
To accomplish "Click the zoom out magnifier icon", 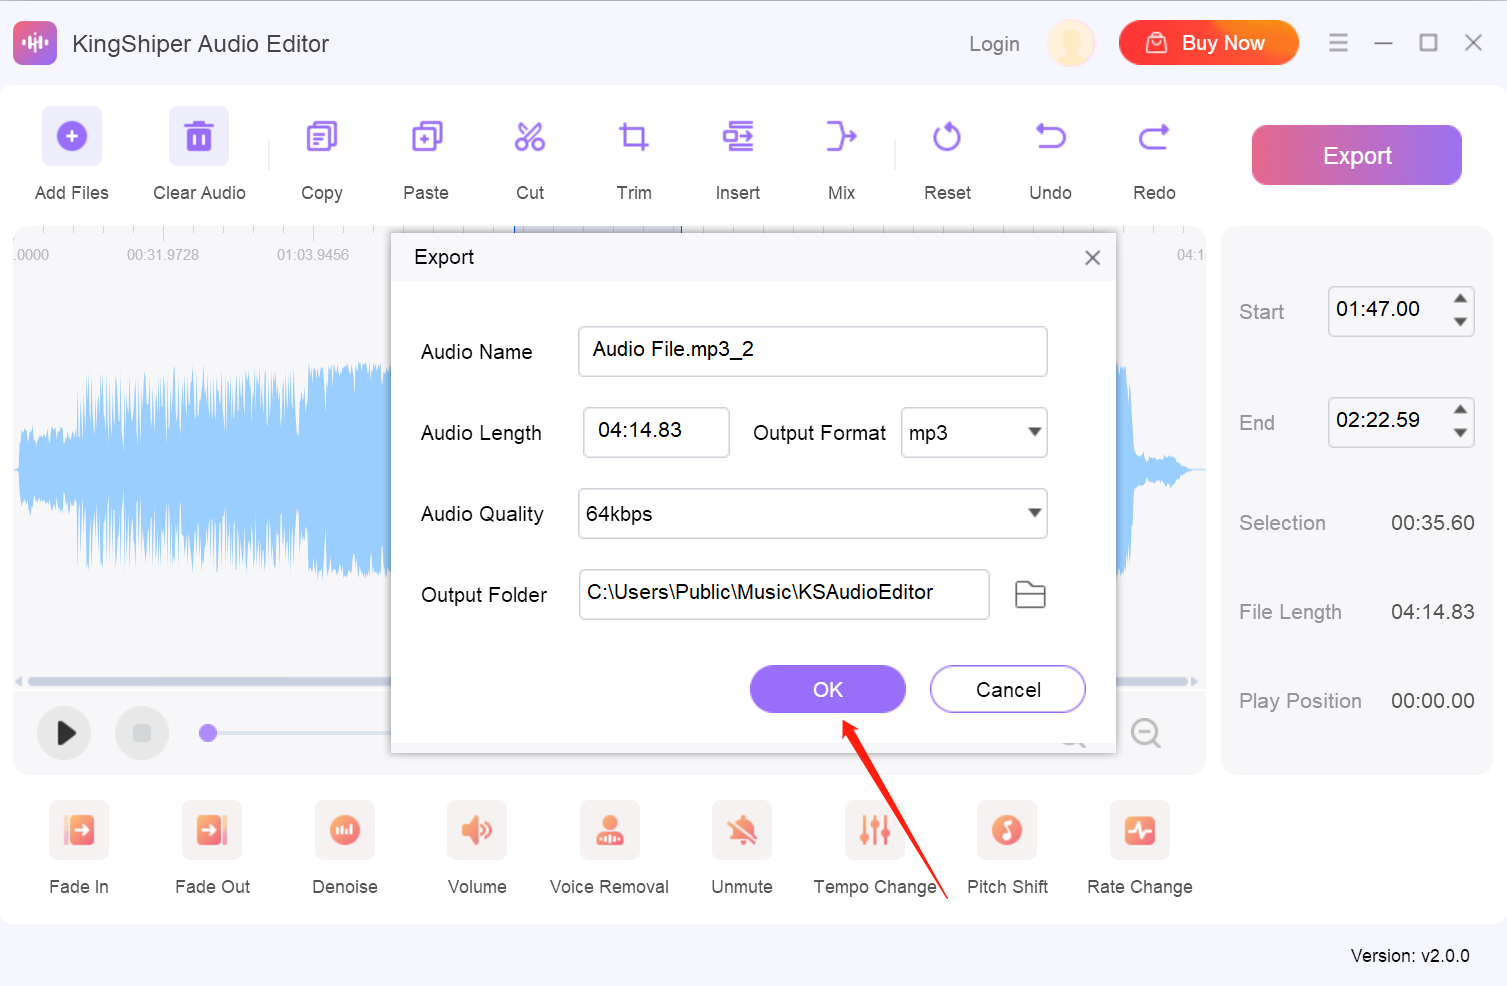I will click(1146, 734).
